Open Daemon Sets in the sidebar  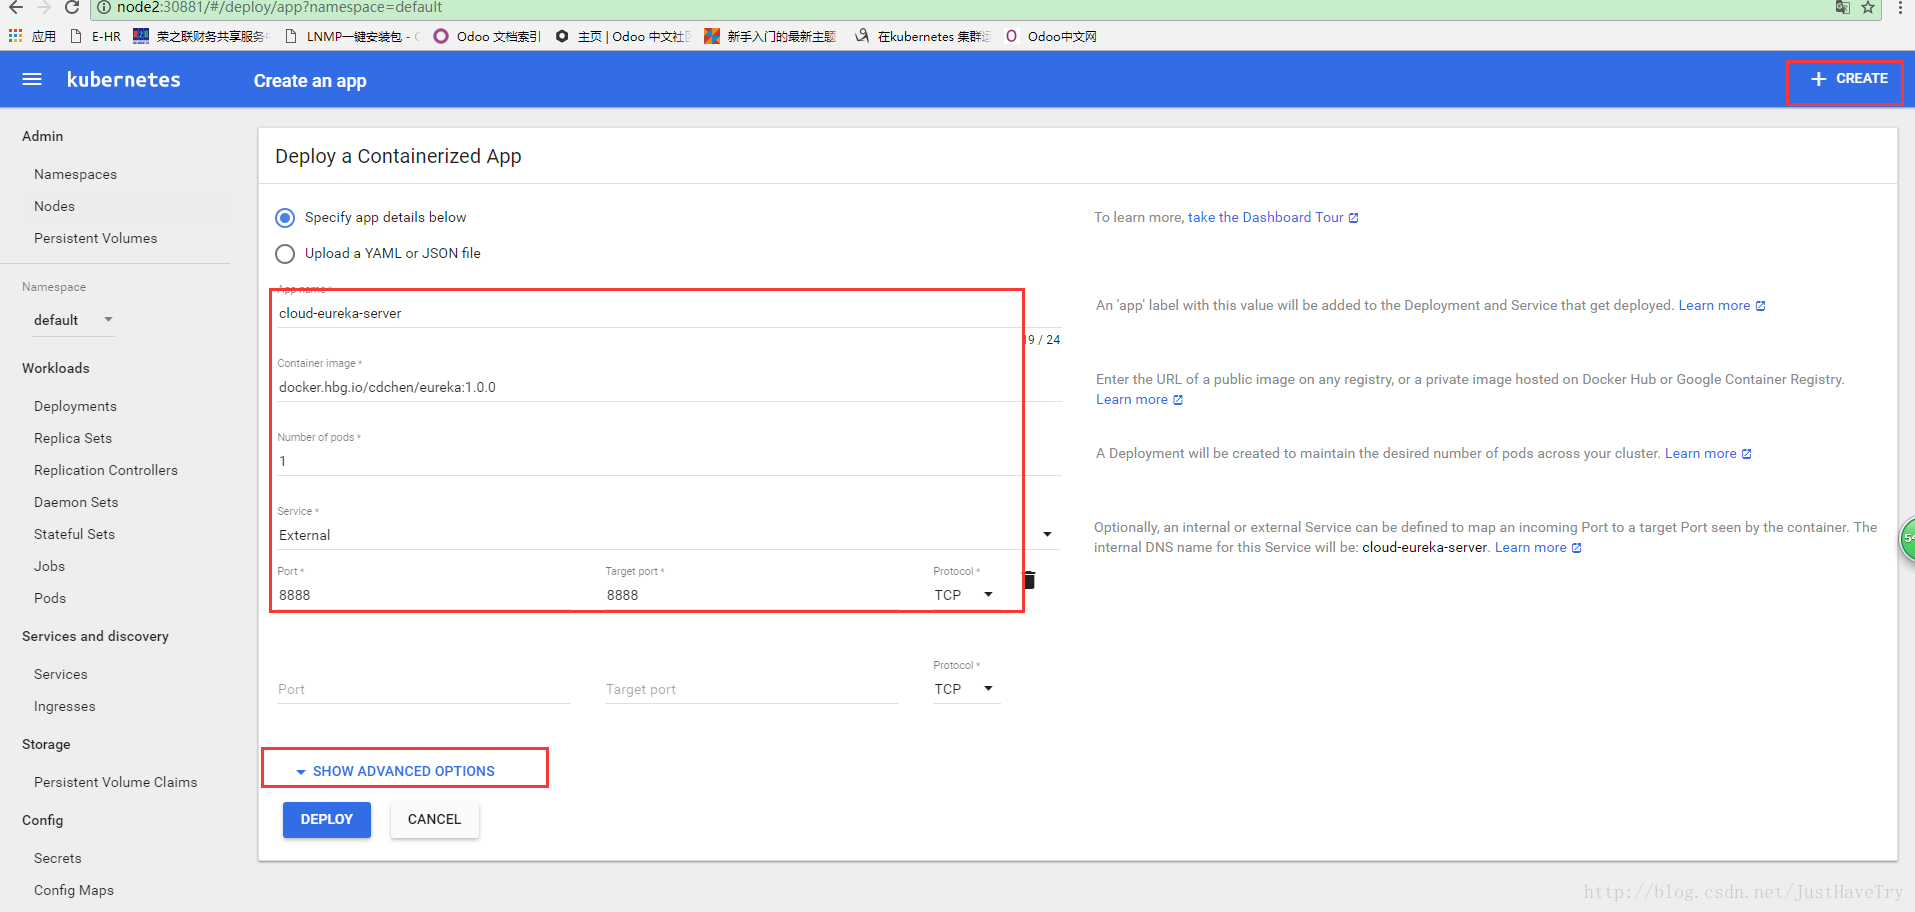point(76,502)
